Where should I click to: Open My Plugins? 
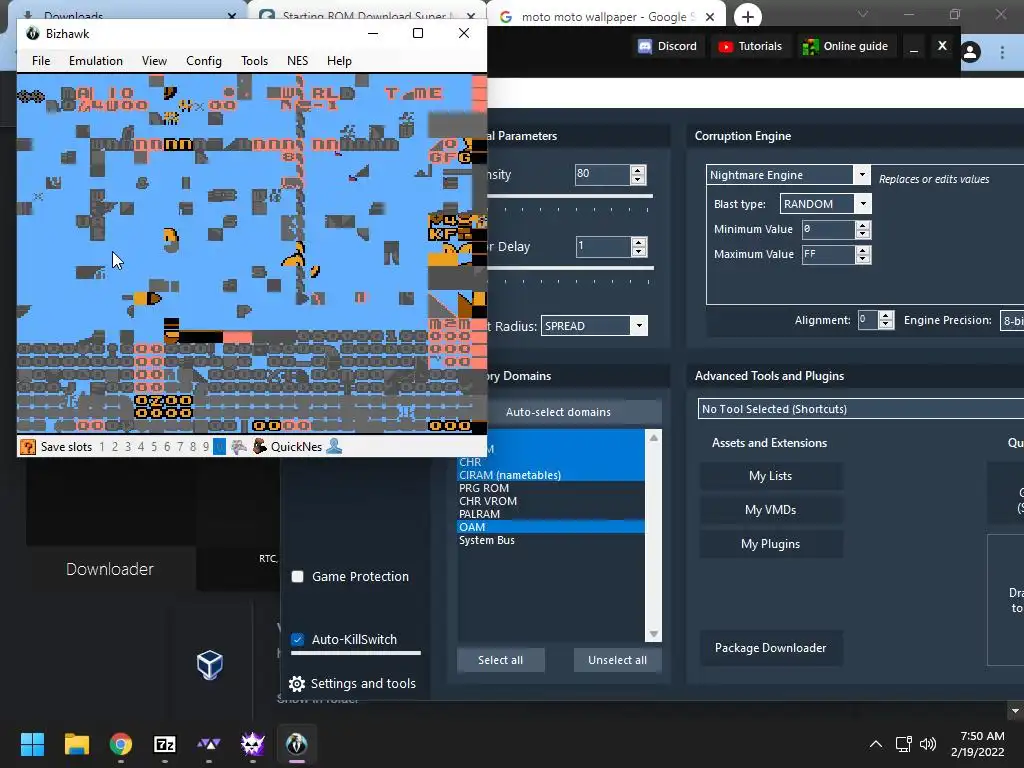tap(771, 544)
